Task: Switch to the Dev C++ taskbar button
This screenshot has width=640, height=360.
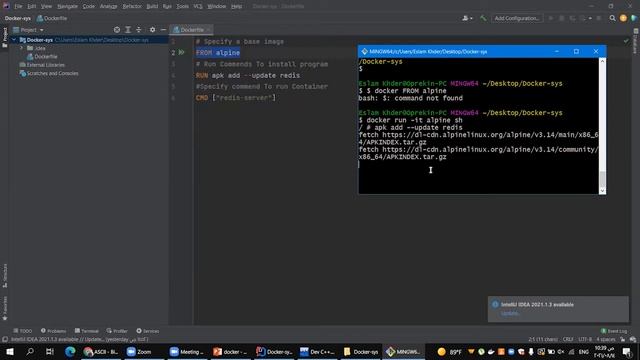Action: tap(317, 351)
